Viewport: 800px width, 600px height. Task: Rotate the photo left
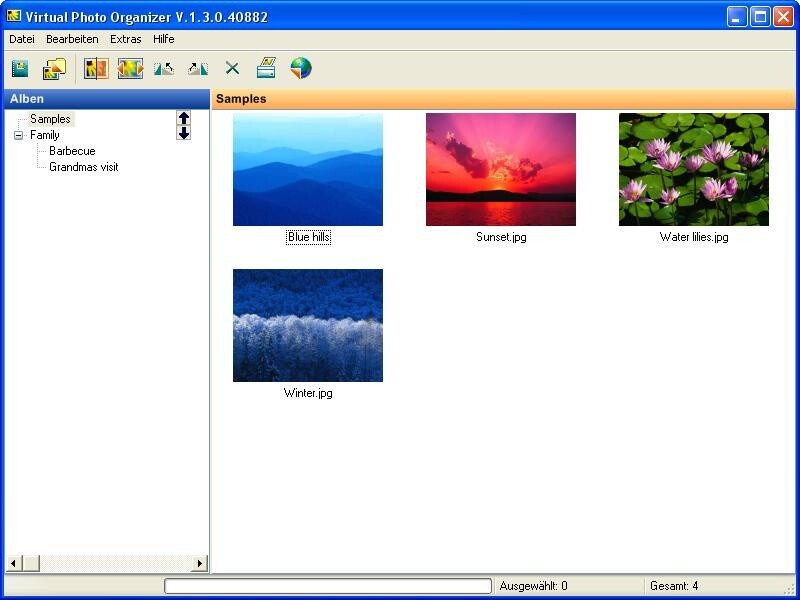[166, 68]
